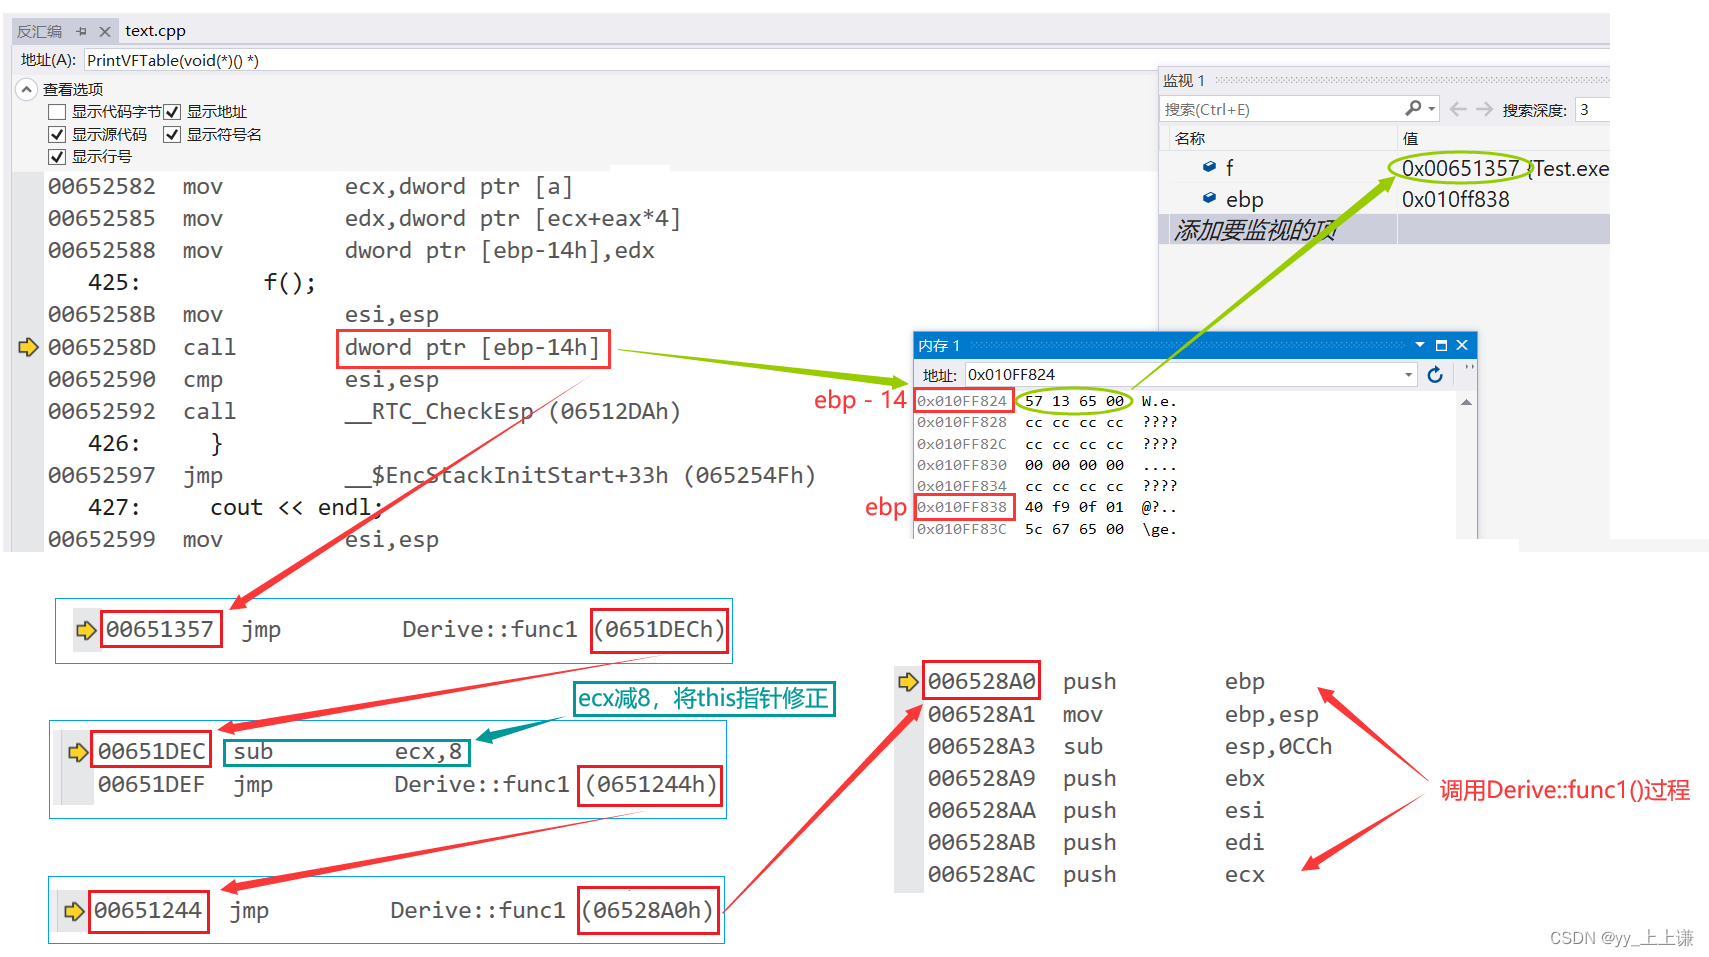This screenshot has height=957, width=1709.
Task: Click the arrow icon beside 00651357
Action: coord(86,630)
